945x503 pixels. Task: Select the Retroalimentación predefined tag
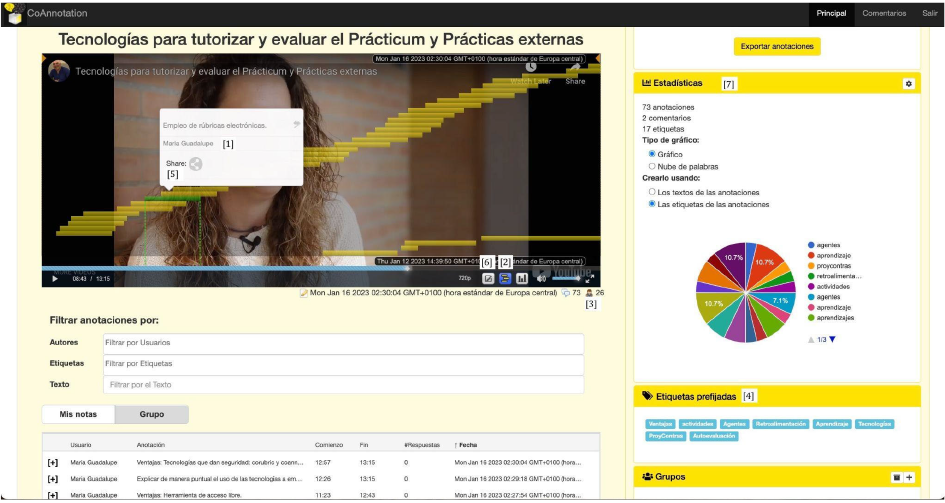(x=779, y=424)
